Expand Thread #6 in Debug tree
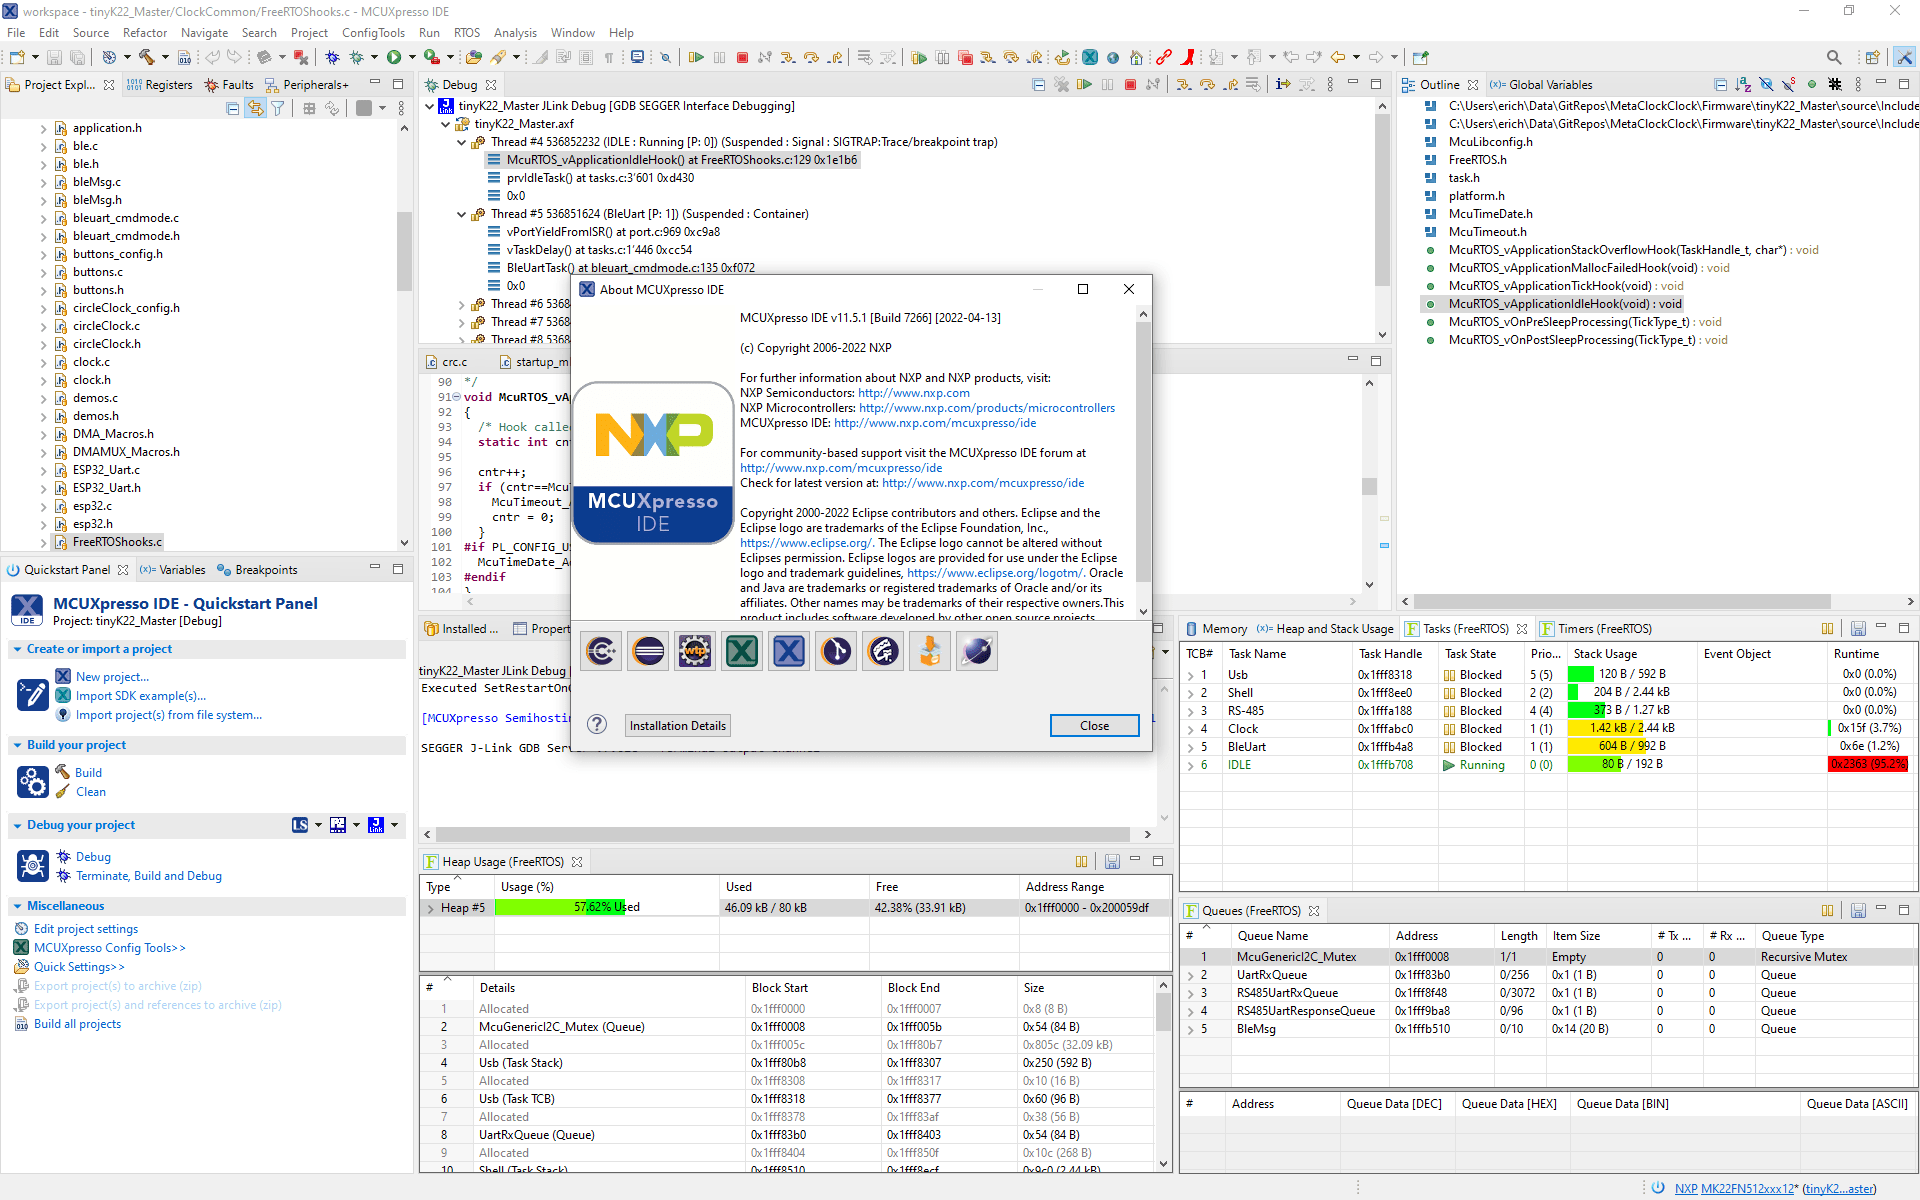Screen dimensions: 1920x1200 coord(462,304)
